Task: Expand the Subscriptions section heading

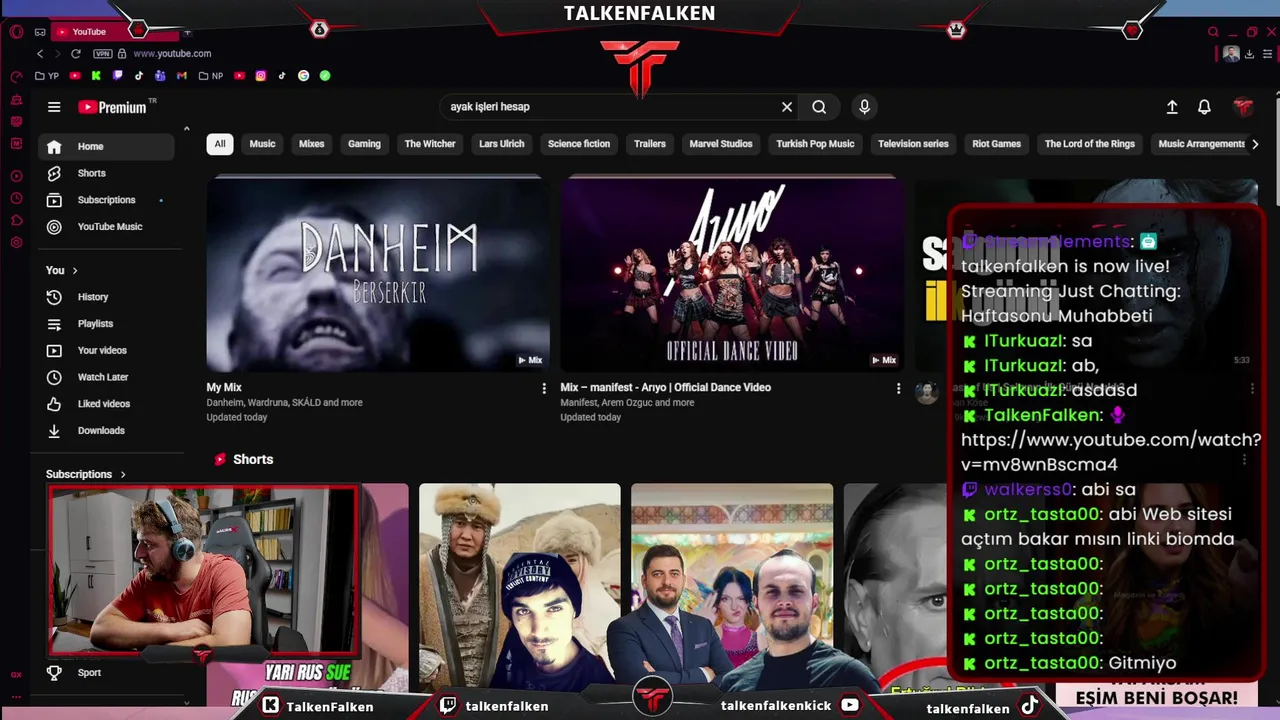Action: (86, 474)
